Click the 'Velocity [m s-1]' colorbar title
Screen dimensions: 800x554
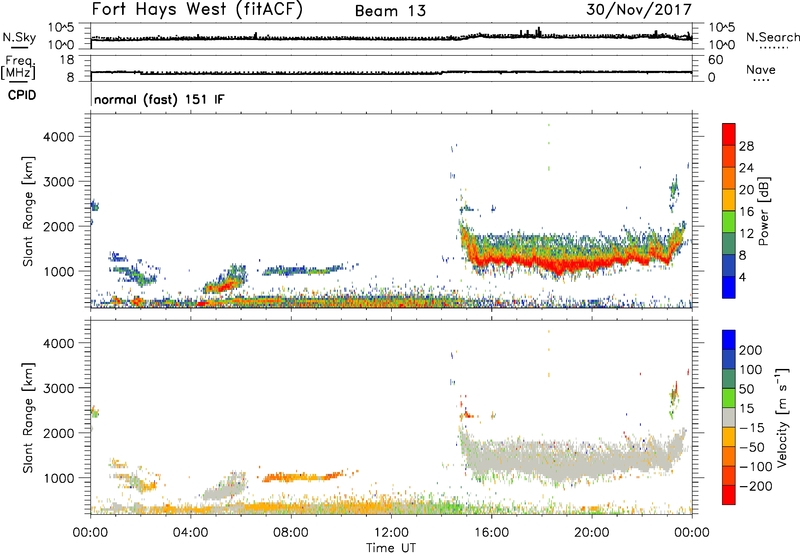tap(782, 417)
